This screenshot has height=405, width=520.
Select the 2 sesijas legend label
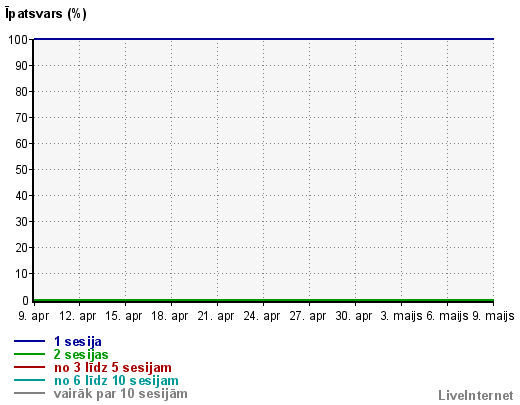click(81, 354)
